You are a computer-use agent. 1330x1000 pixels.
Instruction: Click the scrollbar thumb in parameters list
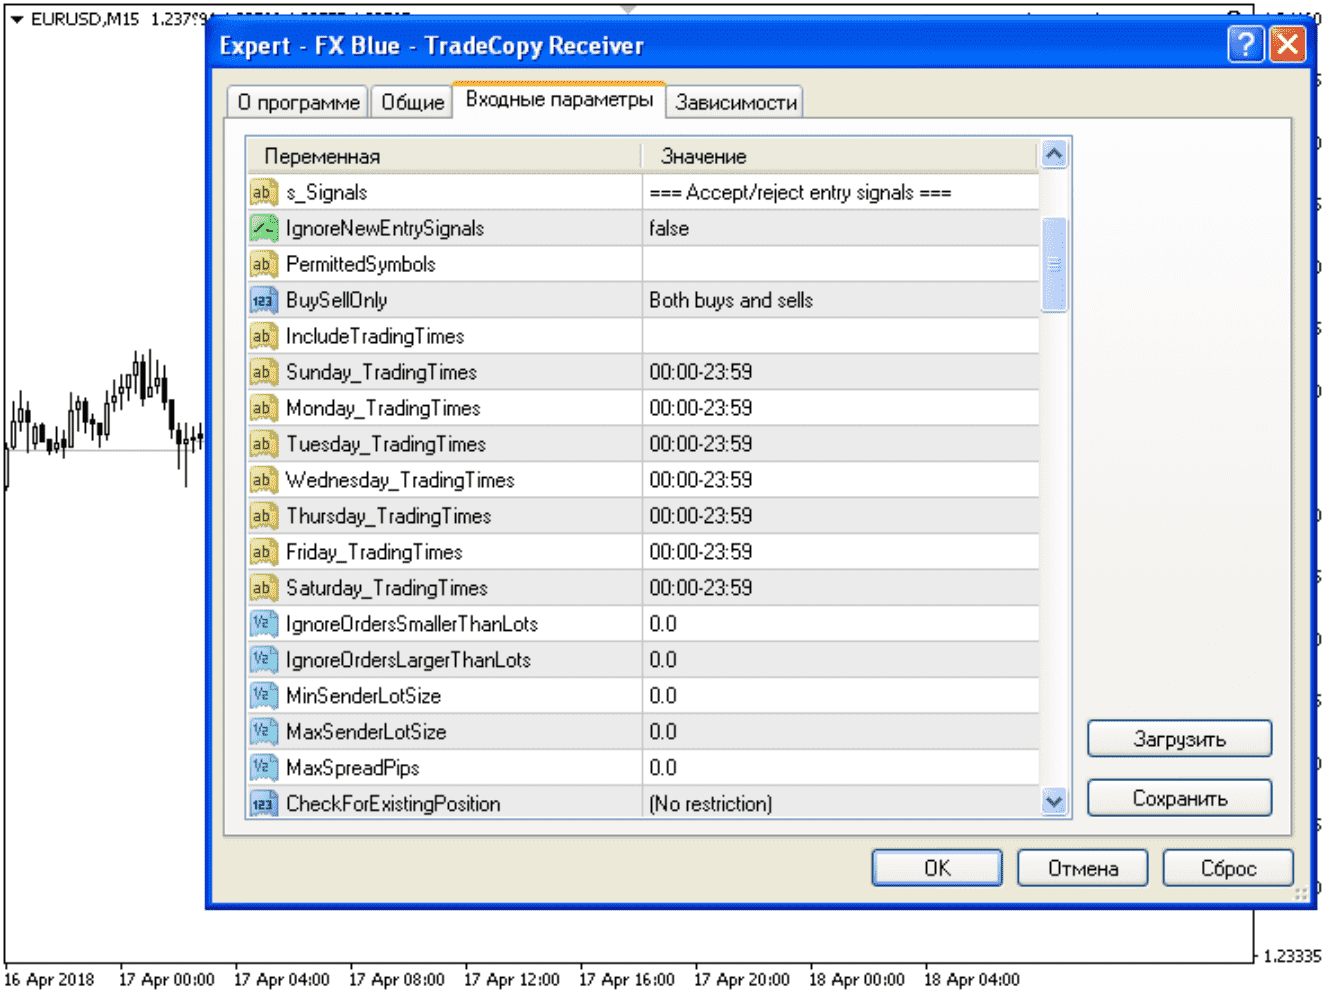pos(1054,265)
